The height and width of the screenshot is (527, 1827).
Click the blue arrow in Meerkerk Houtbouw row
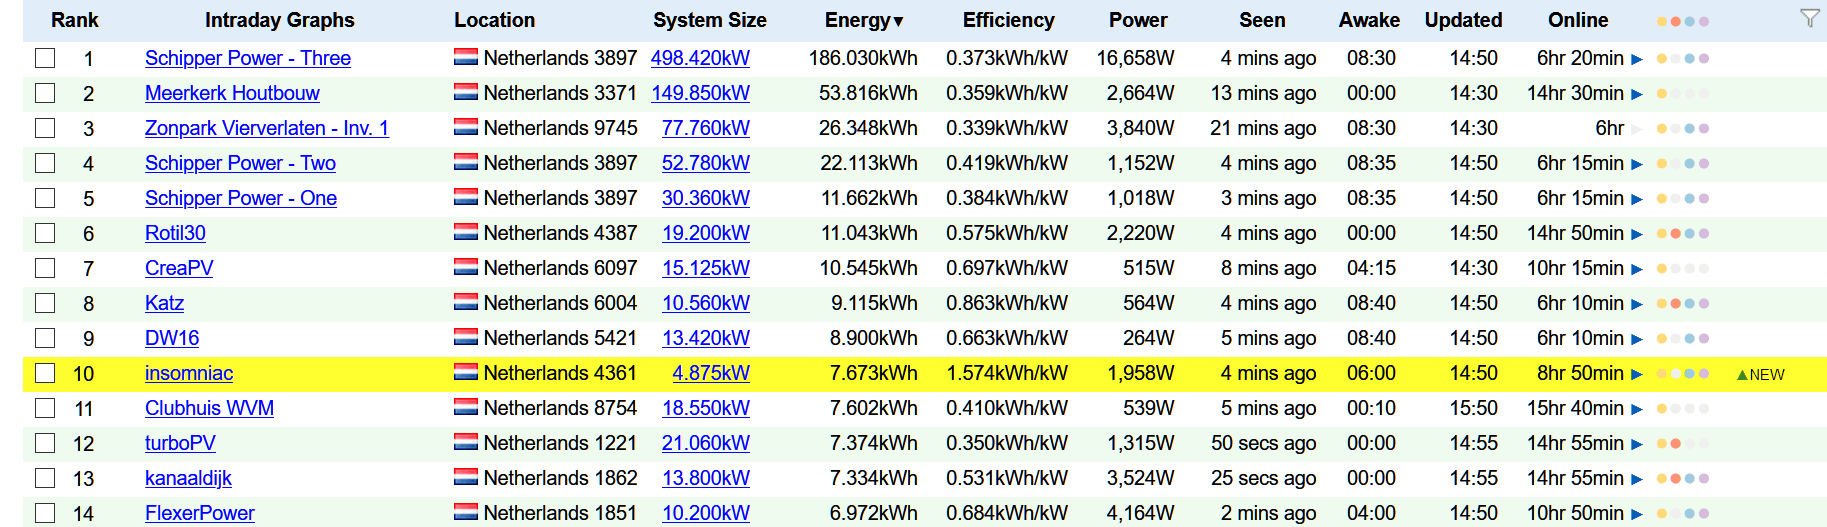tap(1637, 94)
